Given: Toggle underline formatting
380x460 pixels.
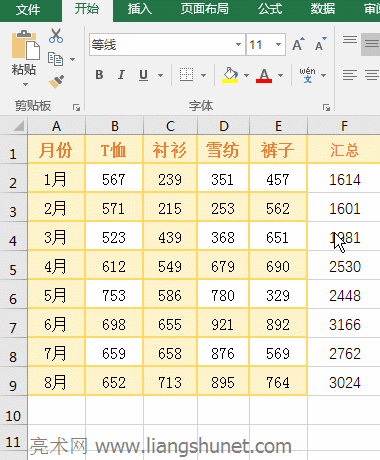Looking at the screenshot, I should point(143,75).
